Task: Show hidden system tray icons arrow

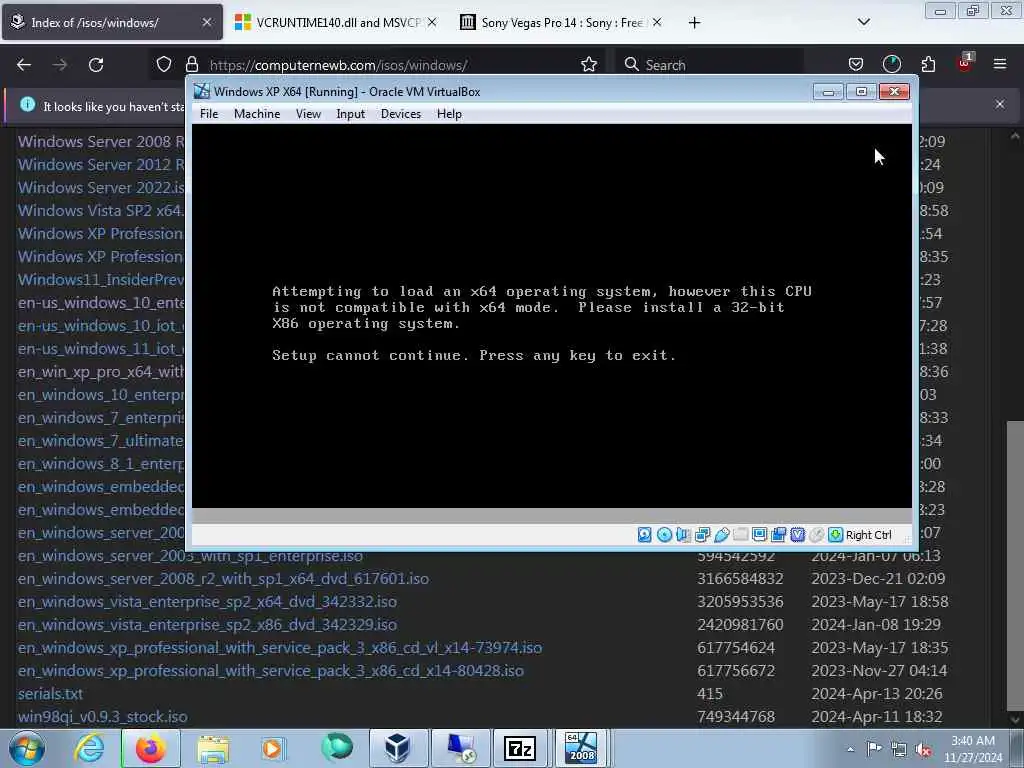Action: pyautogui.click(x=850, y=749)
